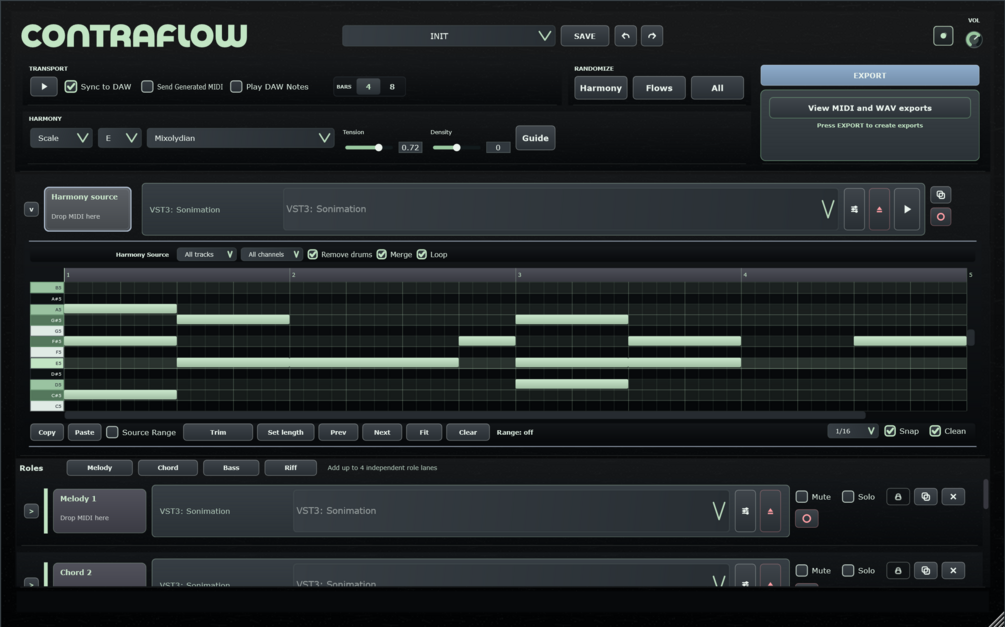Image resolution: width=1005 pixels, height=627 pixels.
Task: Open View MIDI and WAV exports
Action: 870,108
